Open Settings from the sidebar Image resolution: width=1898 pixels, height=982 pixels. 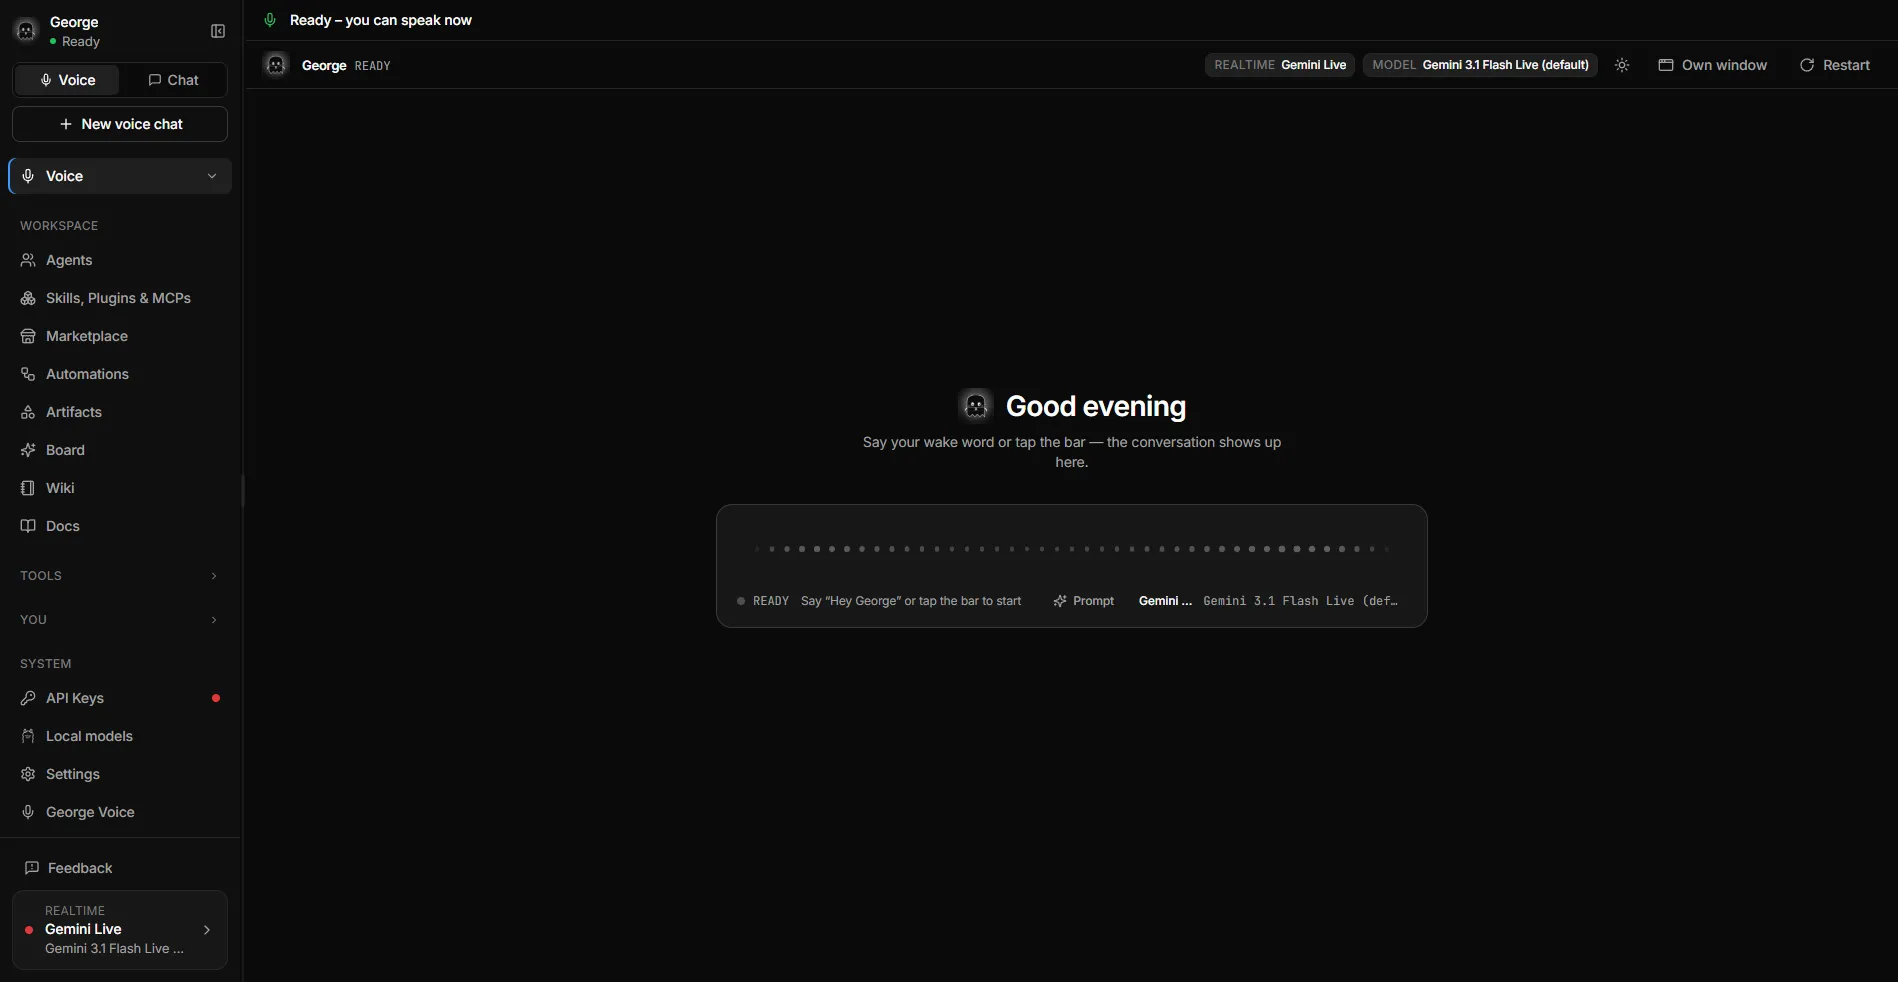[120, 774]
